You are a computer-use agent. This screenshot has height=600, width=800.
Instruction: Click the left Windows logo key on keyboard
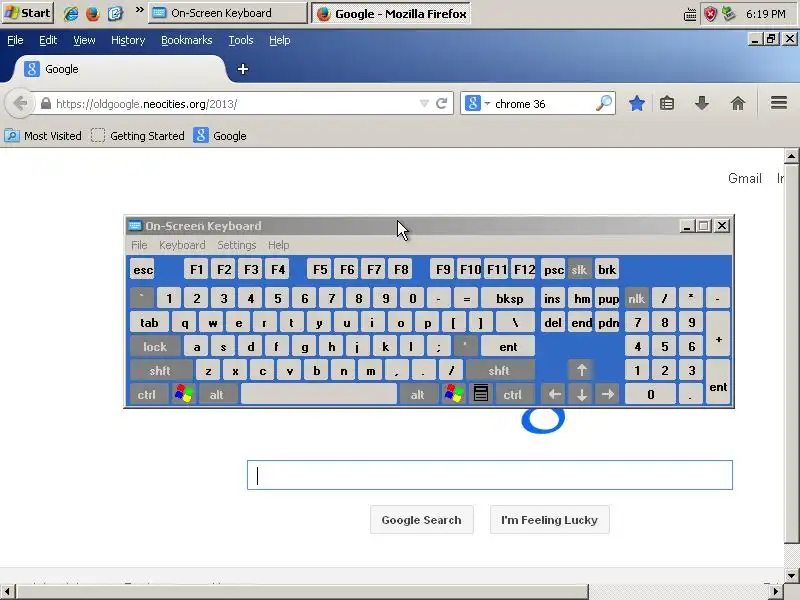[183, 394]
